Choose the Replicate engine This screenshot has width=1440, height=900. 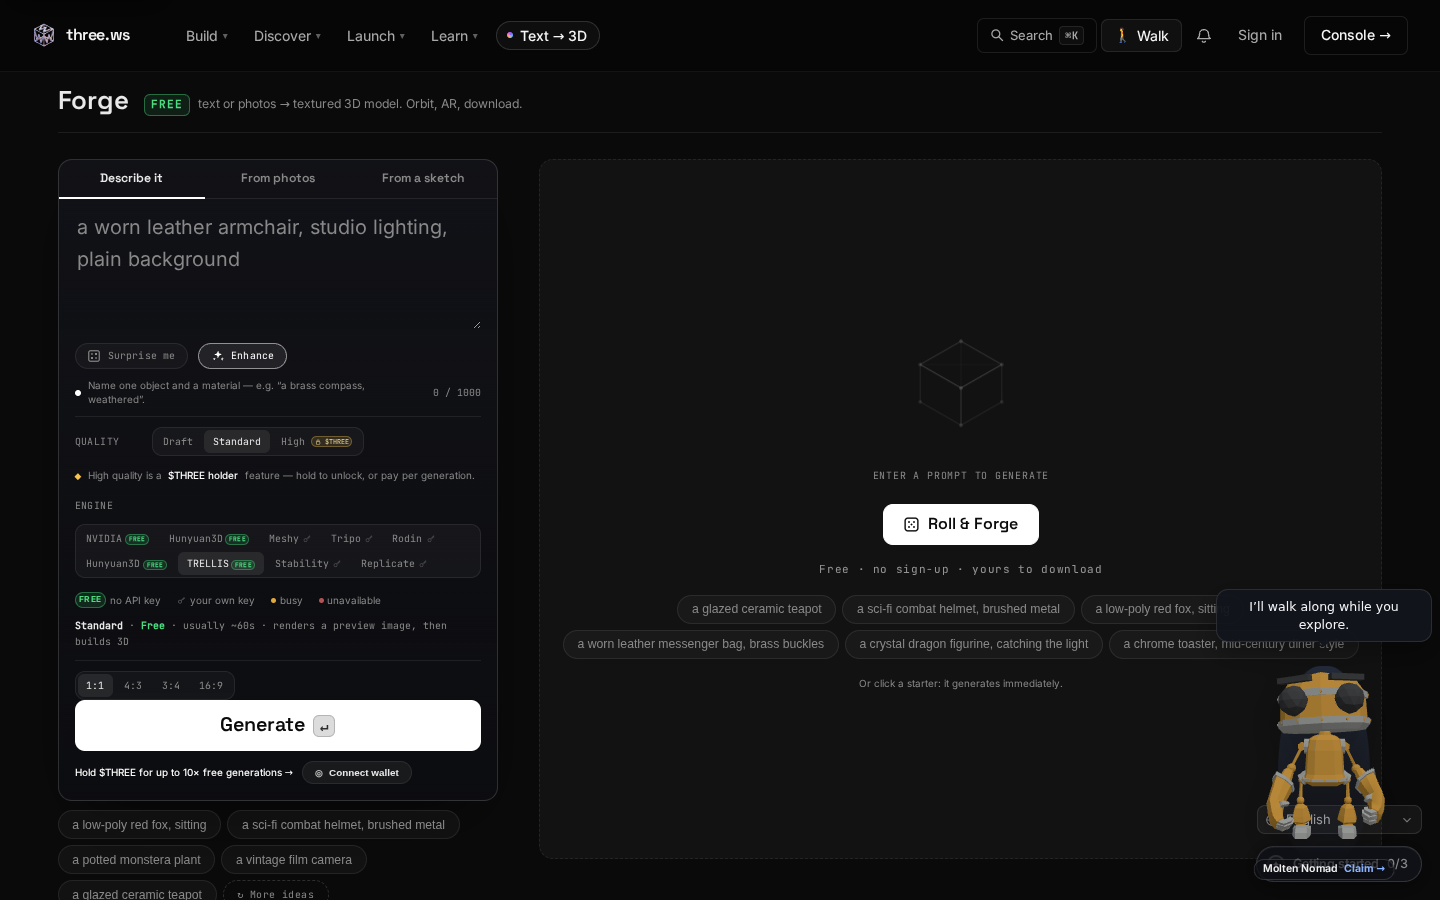[x=394, y=564]
